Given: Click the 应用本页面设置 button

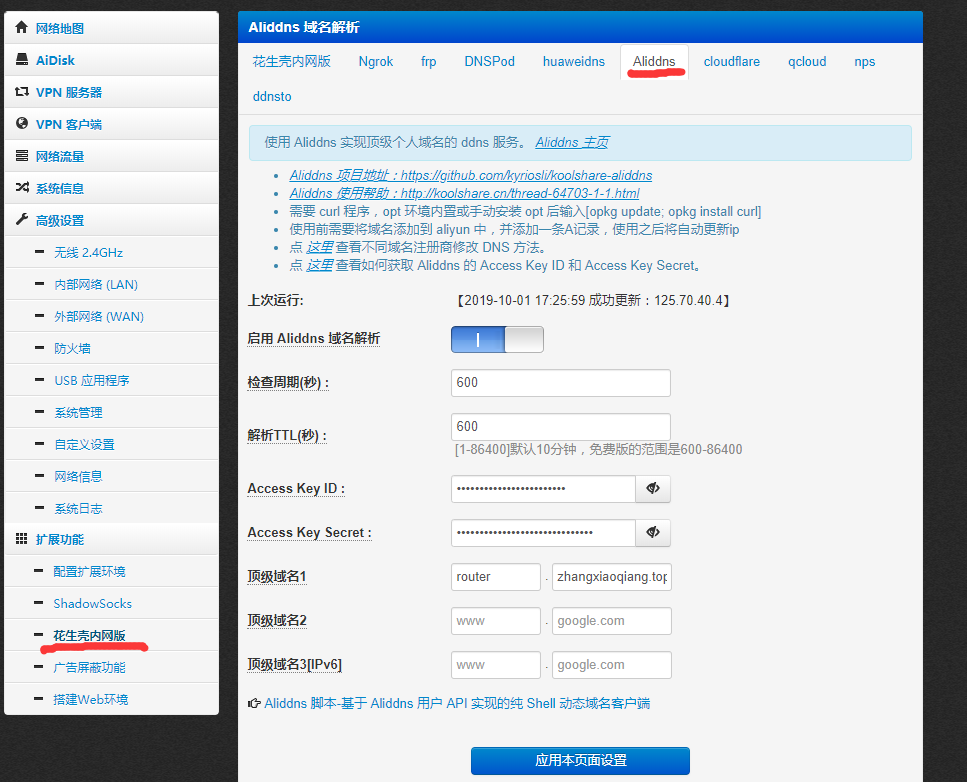Looking at the screenshot, I should click(x=580, y=760).
